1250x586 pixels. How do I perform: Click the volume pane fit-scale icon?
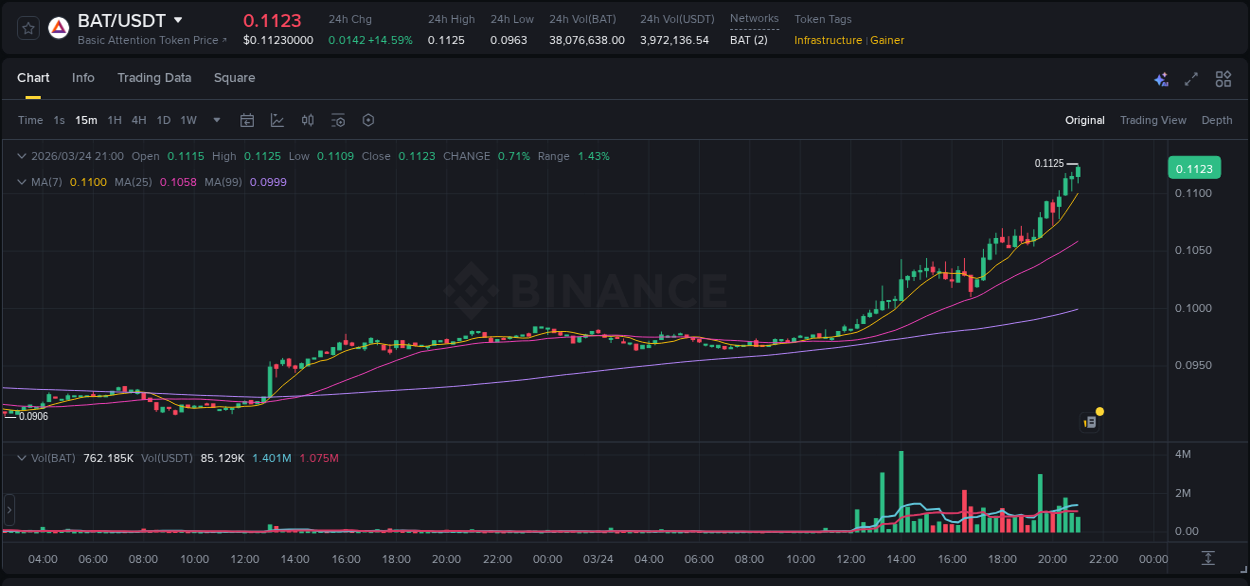(1208, 557)
